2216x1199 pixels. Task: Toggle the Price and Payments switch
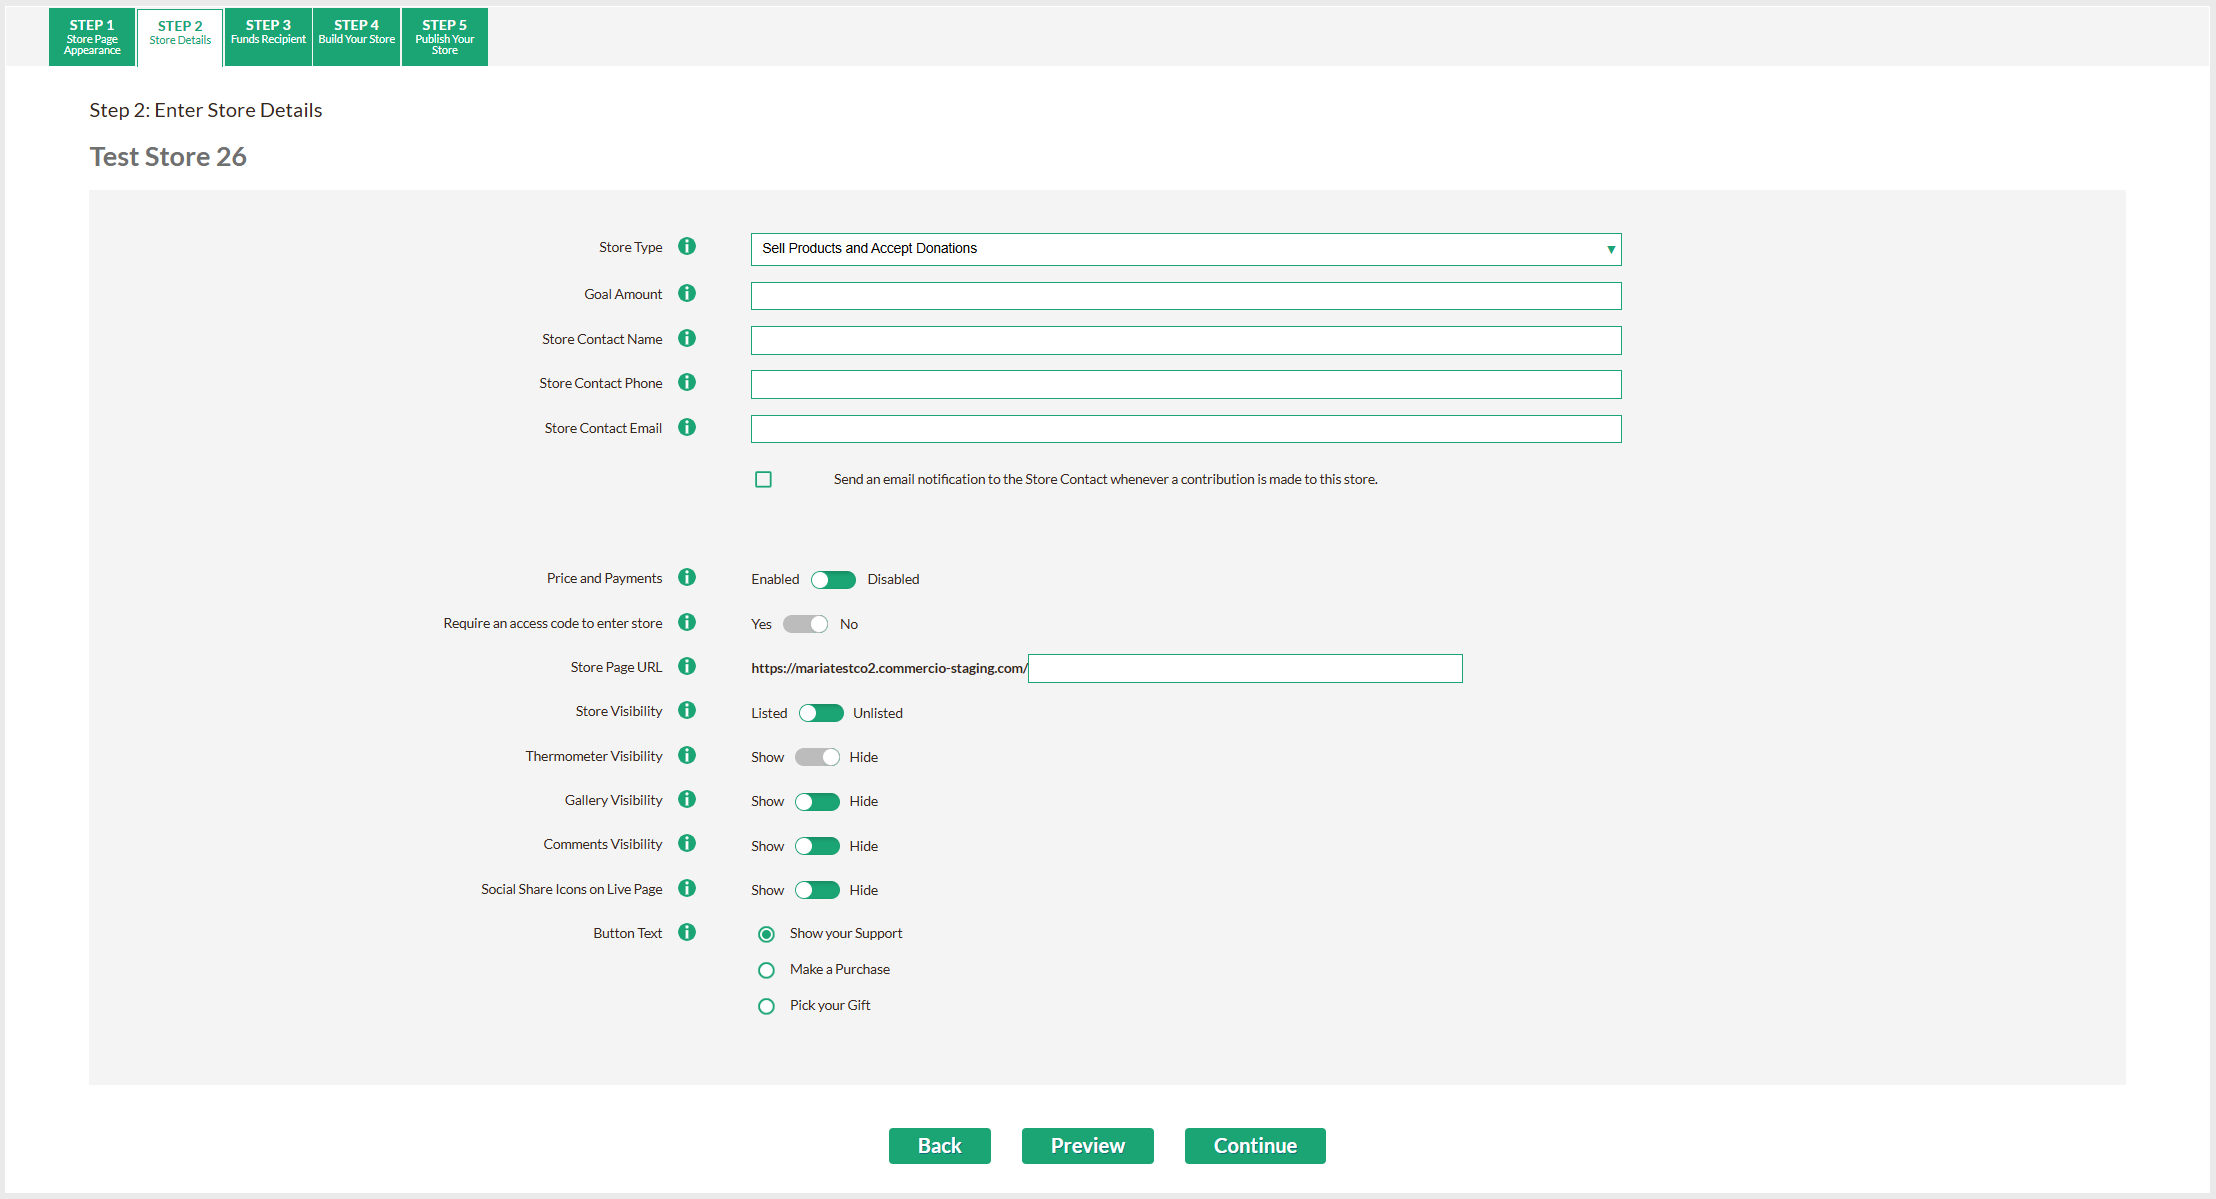(833, 580)
